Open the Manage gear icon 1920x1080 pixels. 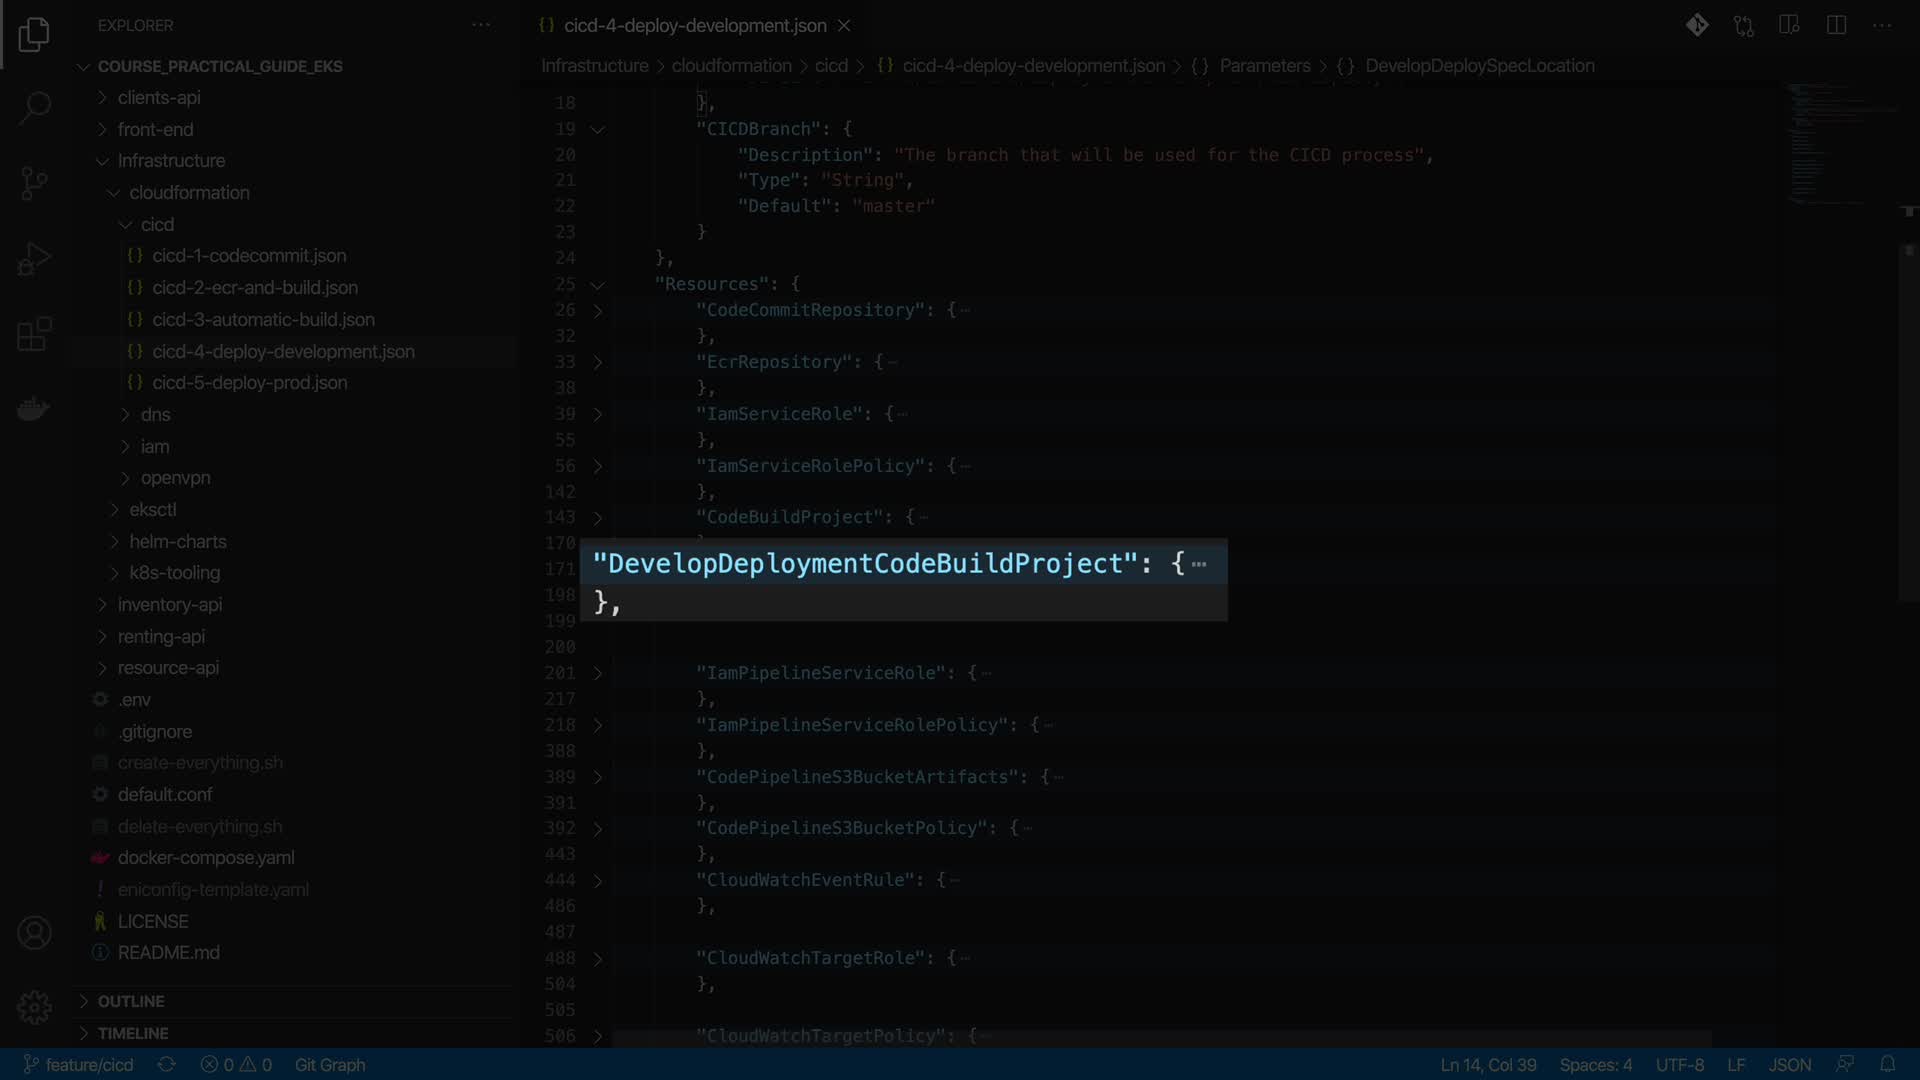(x=34, y=1007)
